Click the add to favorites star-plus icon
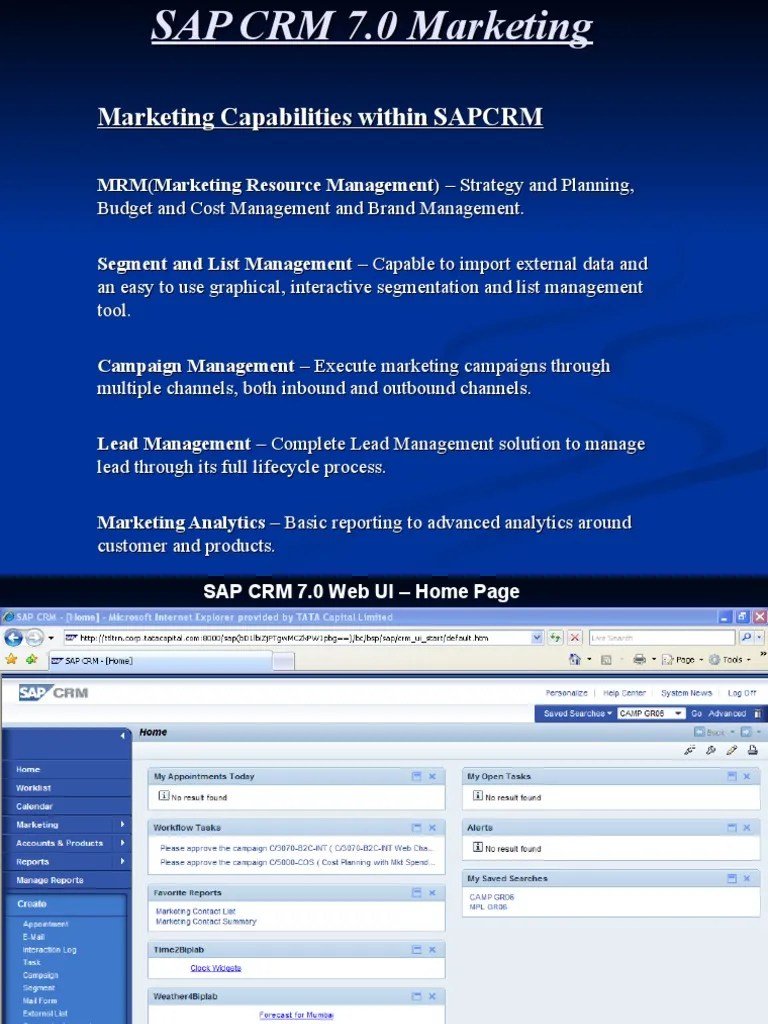The height and width of the screenshot is (1024, 768). (31, 660)
